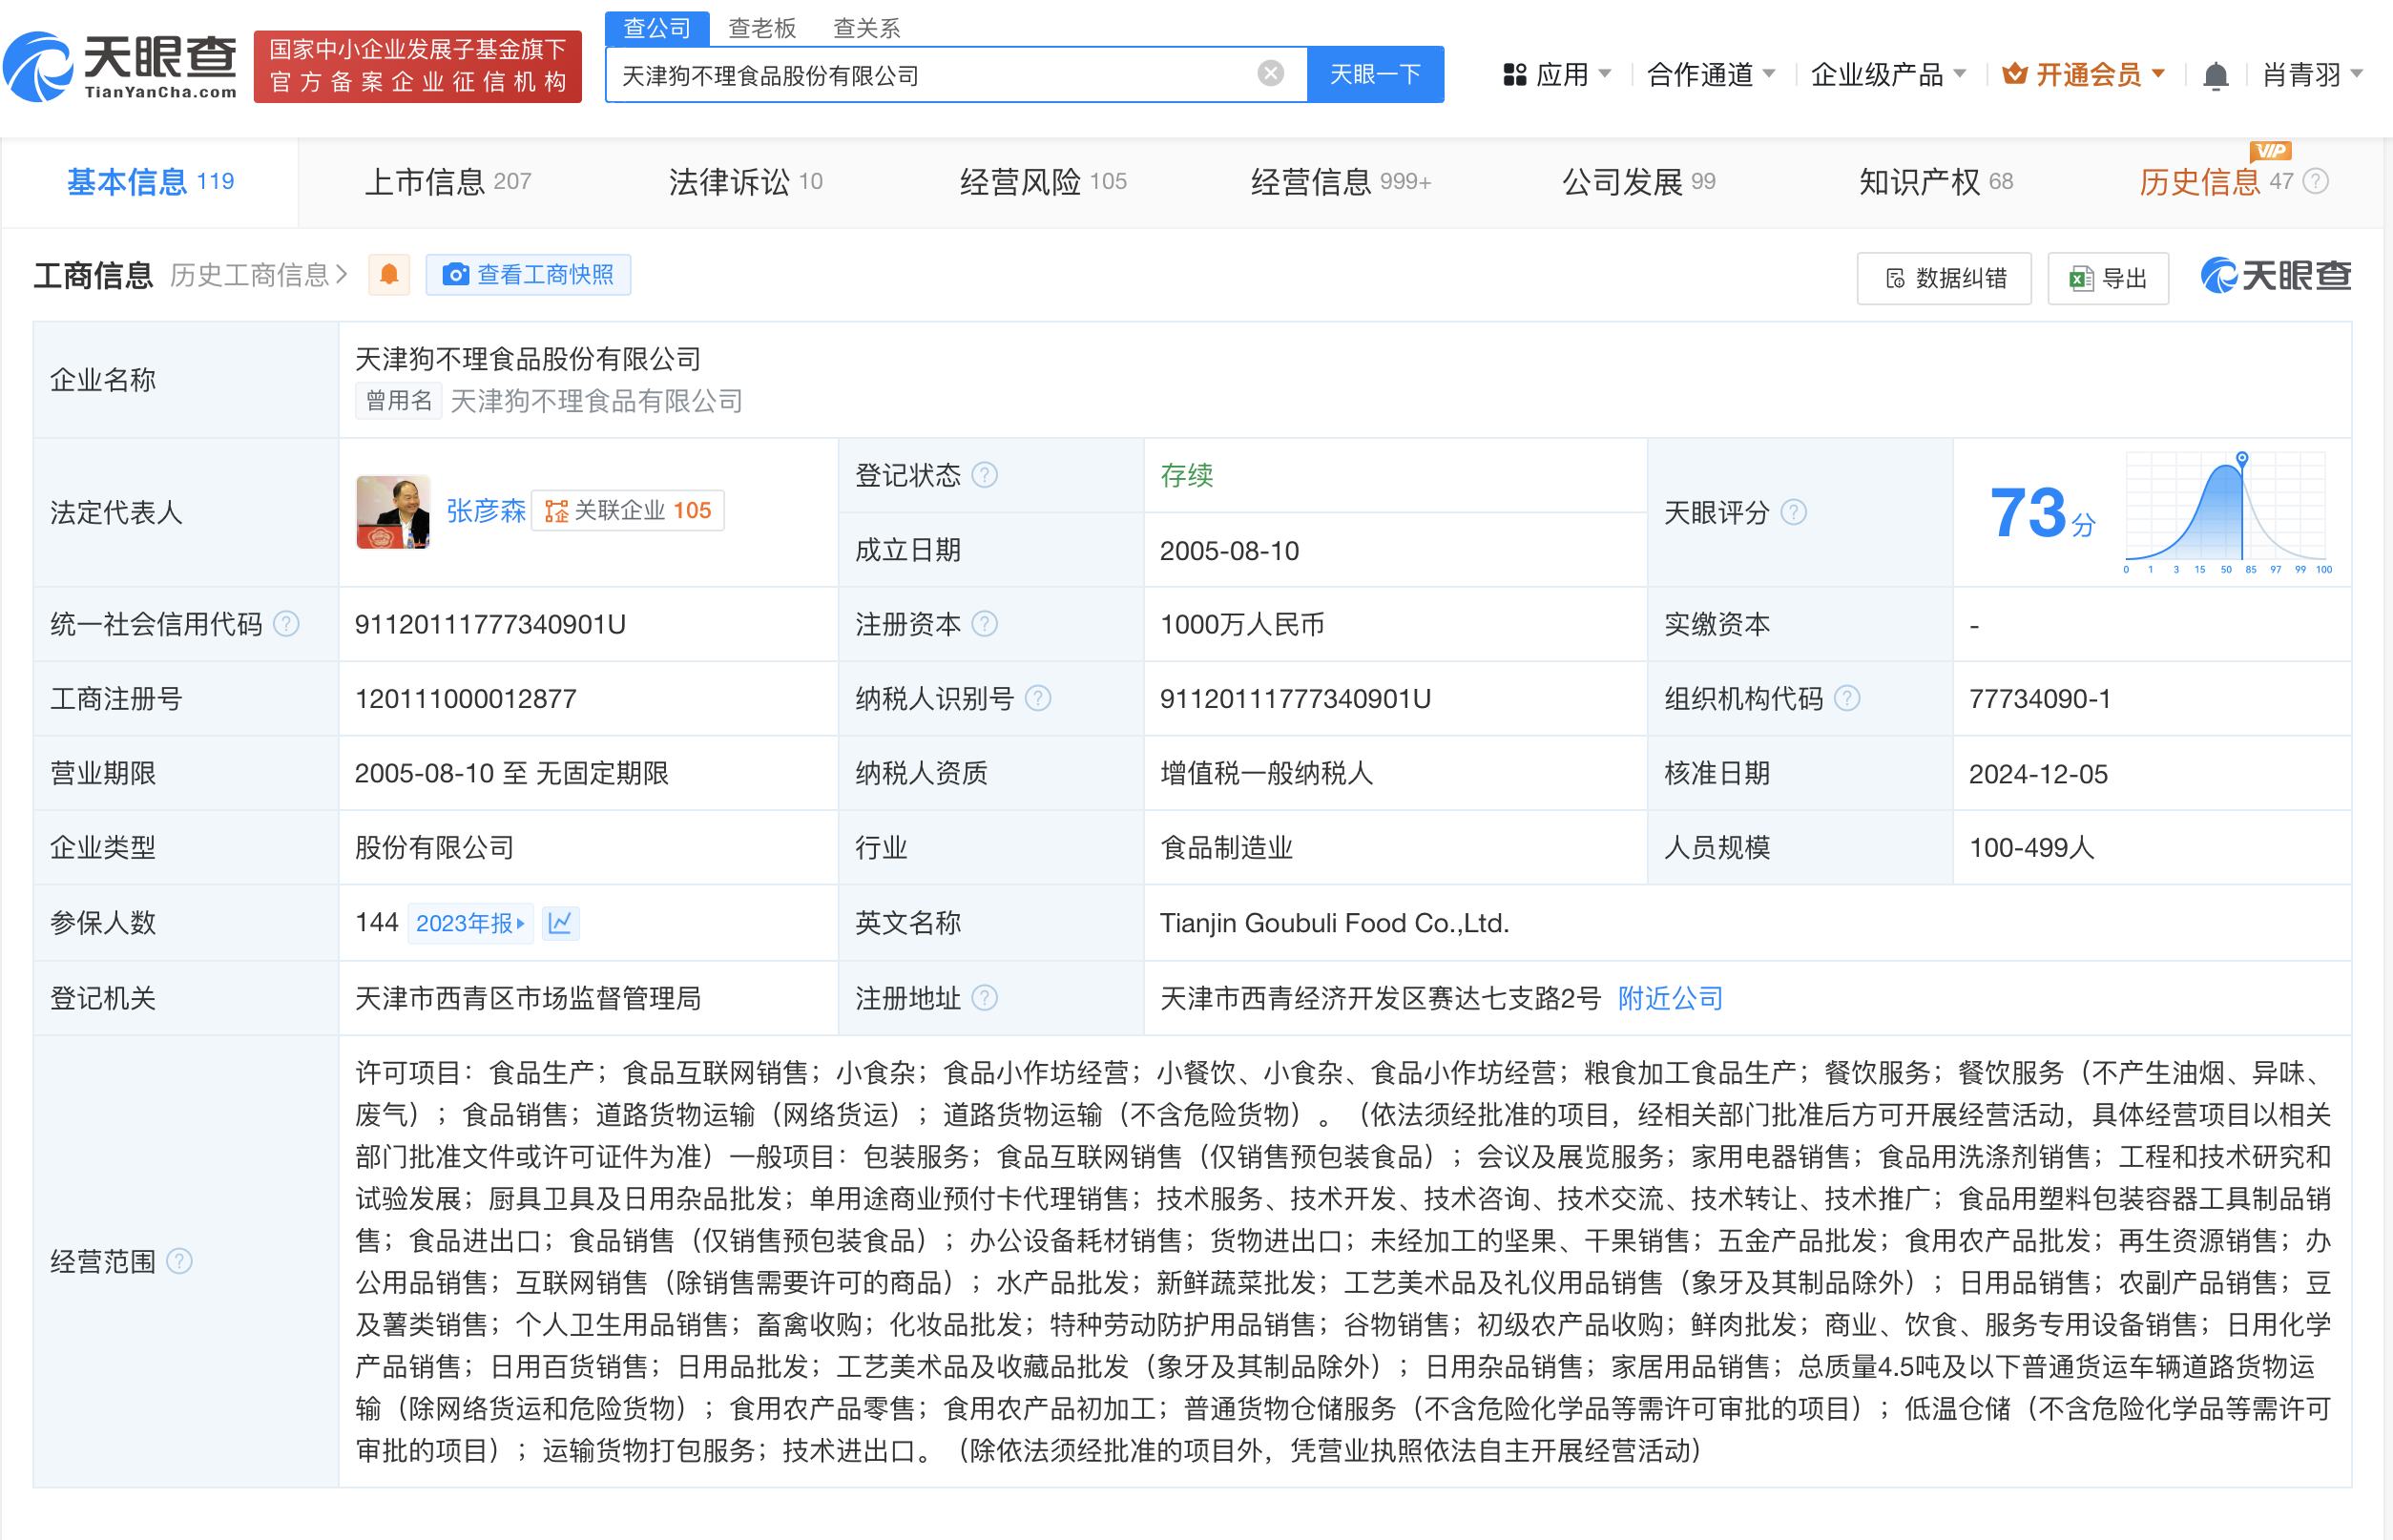
Task: Switch to the 知识产权 tab
Action: click(x=1935, y=182)
